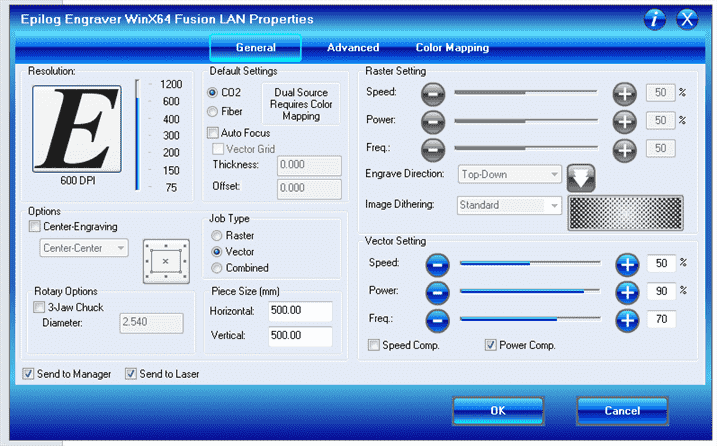The width and height of the screenshot is (717, 446).
Task: Click the engrave direction down-arrow icon
Action: click(x=581, y=178)
